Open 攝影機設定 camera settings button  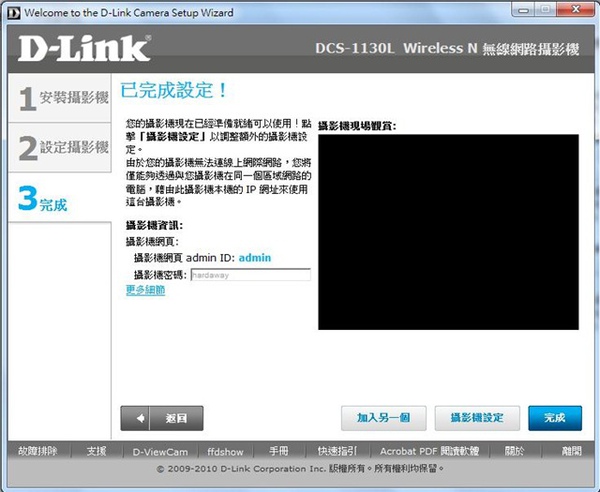[477, 418]
